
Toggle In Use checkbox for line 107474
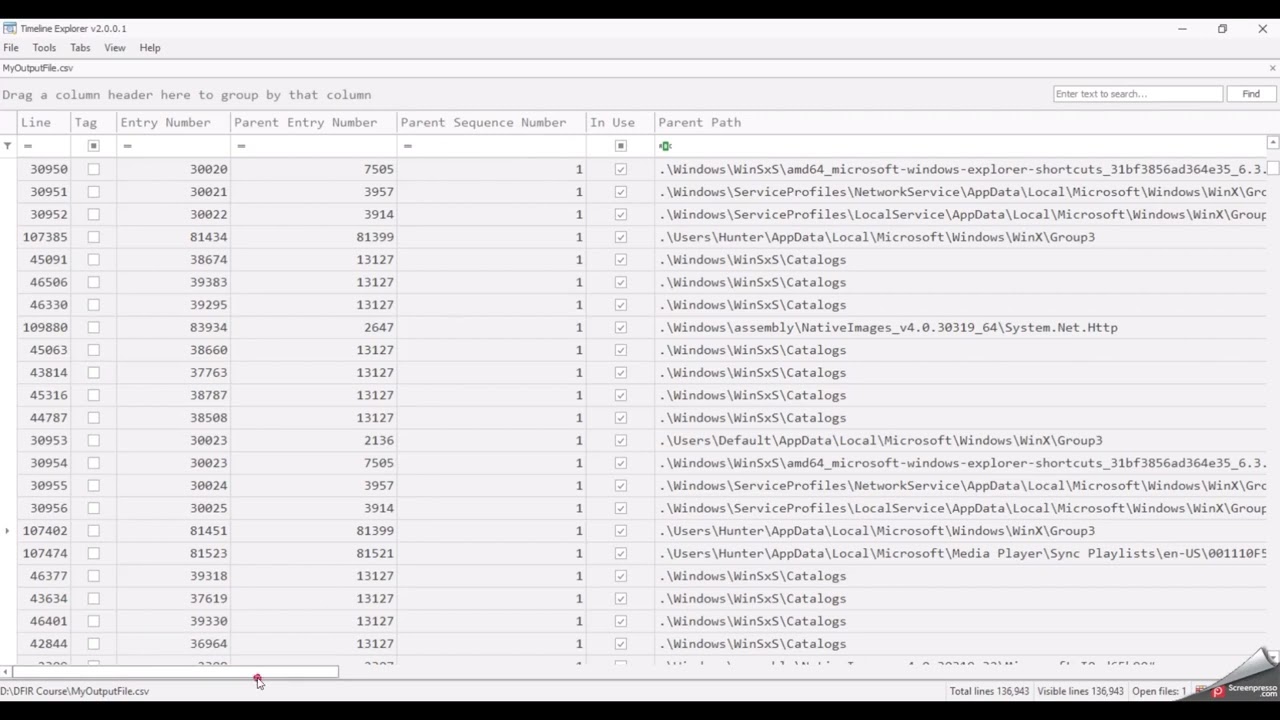pyautogui.click(x=620, y=553)
